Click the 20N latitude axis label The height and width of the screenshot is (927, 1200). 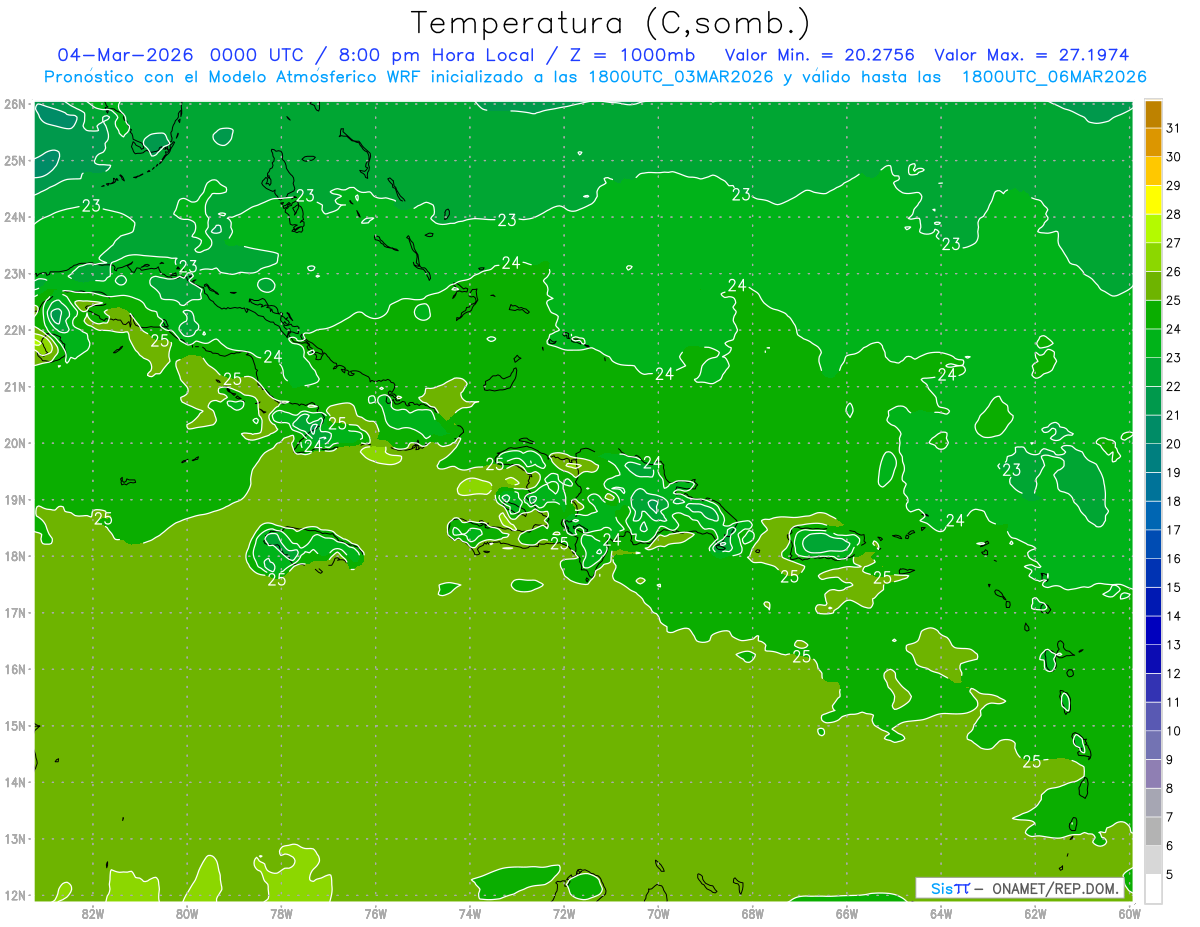coord(15,443)
